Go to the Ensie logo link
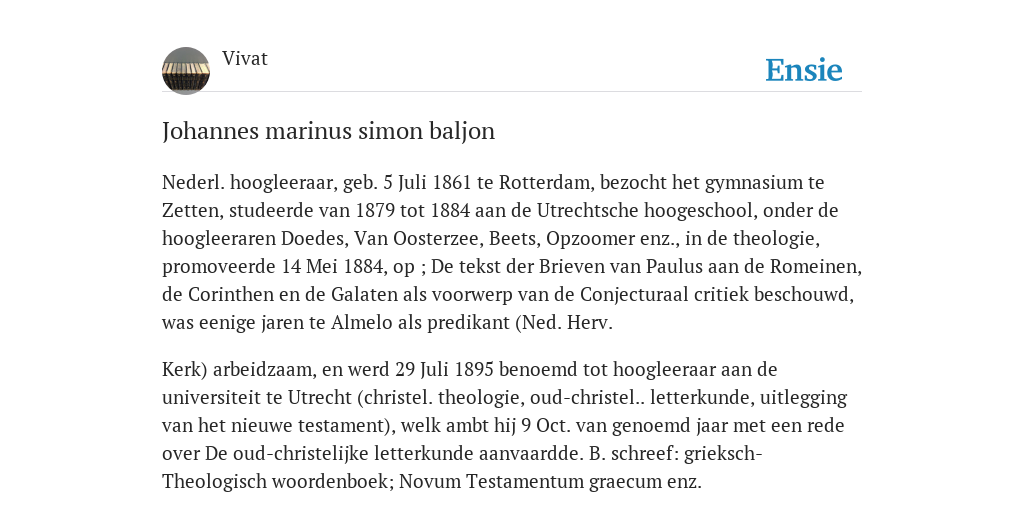1024x512 pixels. (804, 70)
